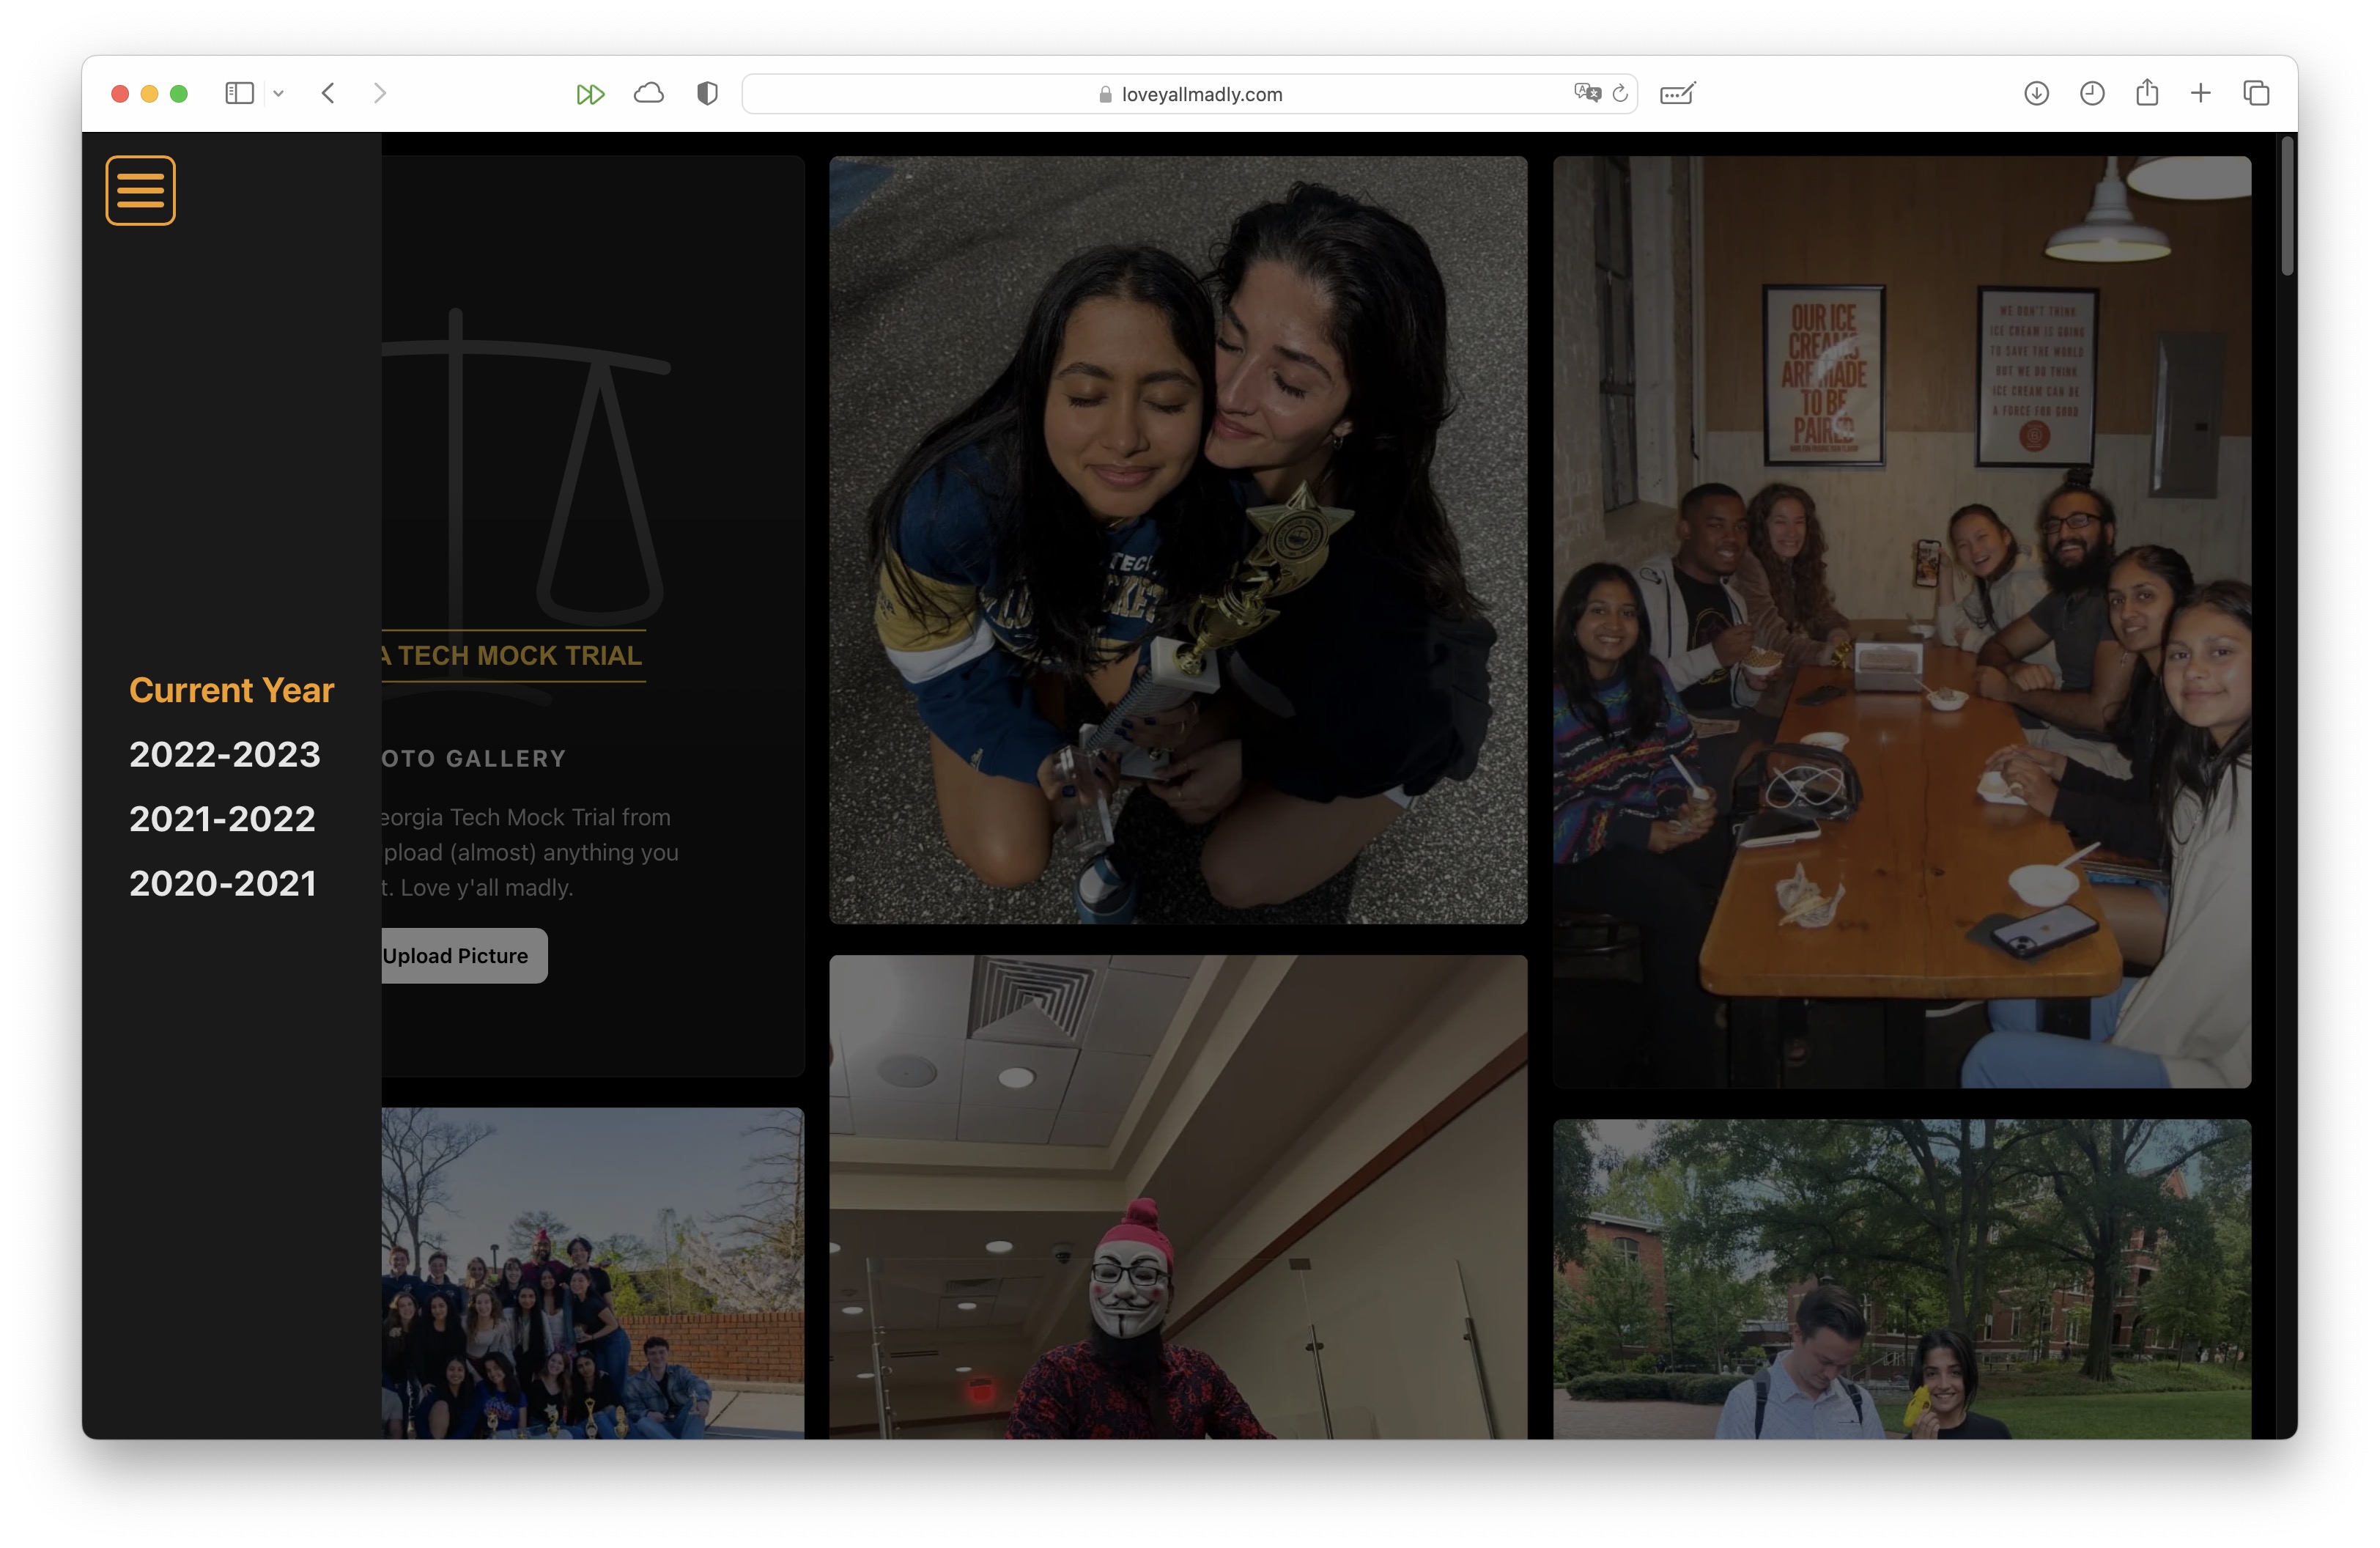Show the tab overview icon
Screen dimensions: 2380x1548
(x=2256, y=93)
